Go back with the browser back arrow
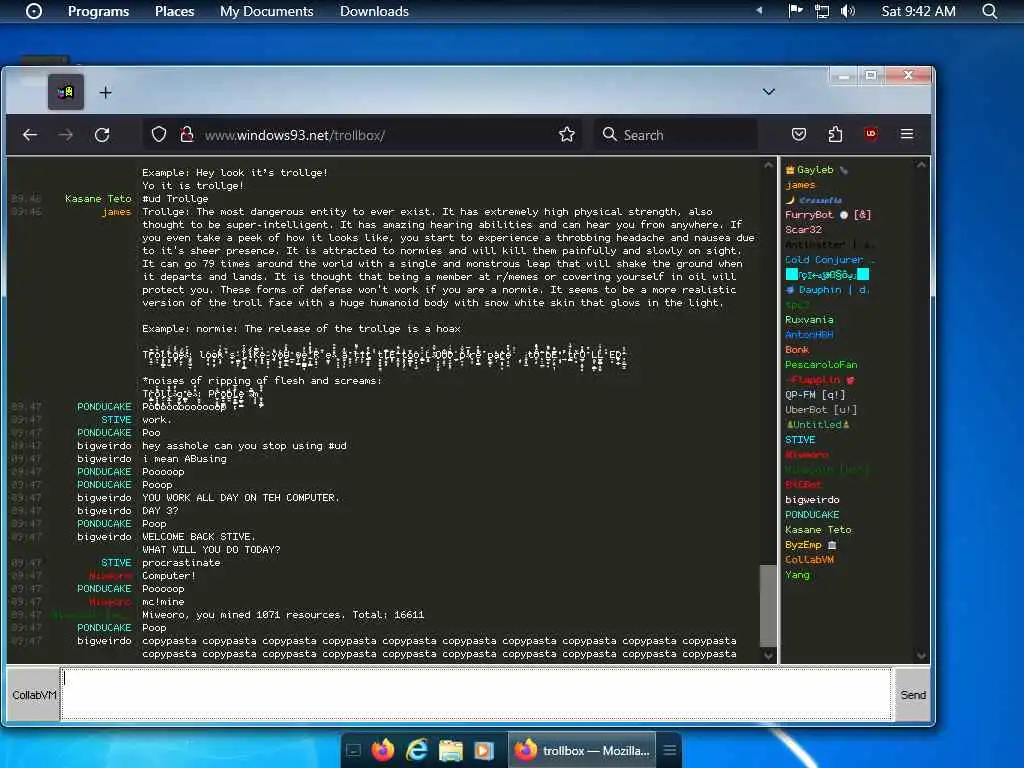This screenshot has height=768, width=1024. [30, 135]
